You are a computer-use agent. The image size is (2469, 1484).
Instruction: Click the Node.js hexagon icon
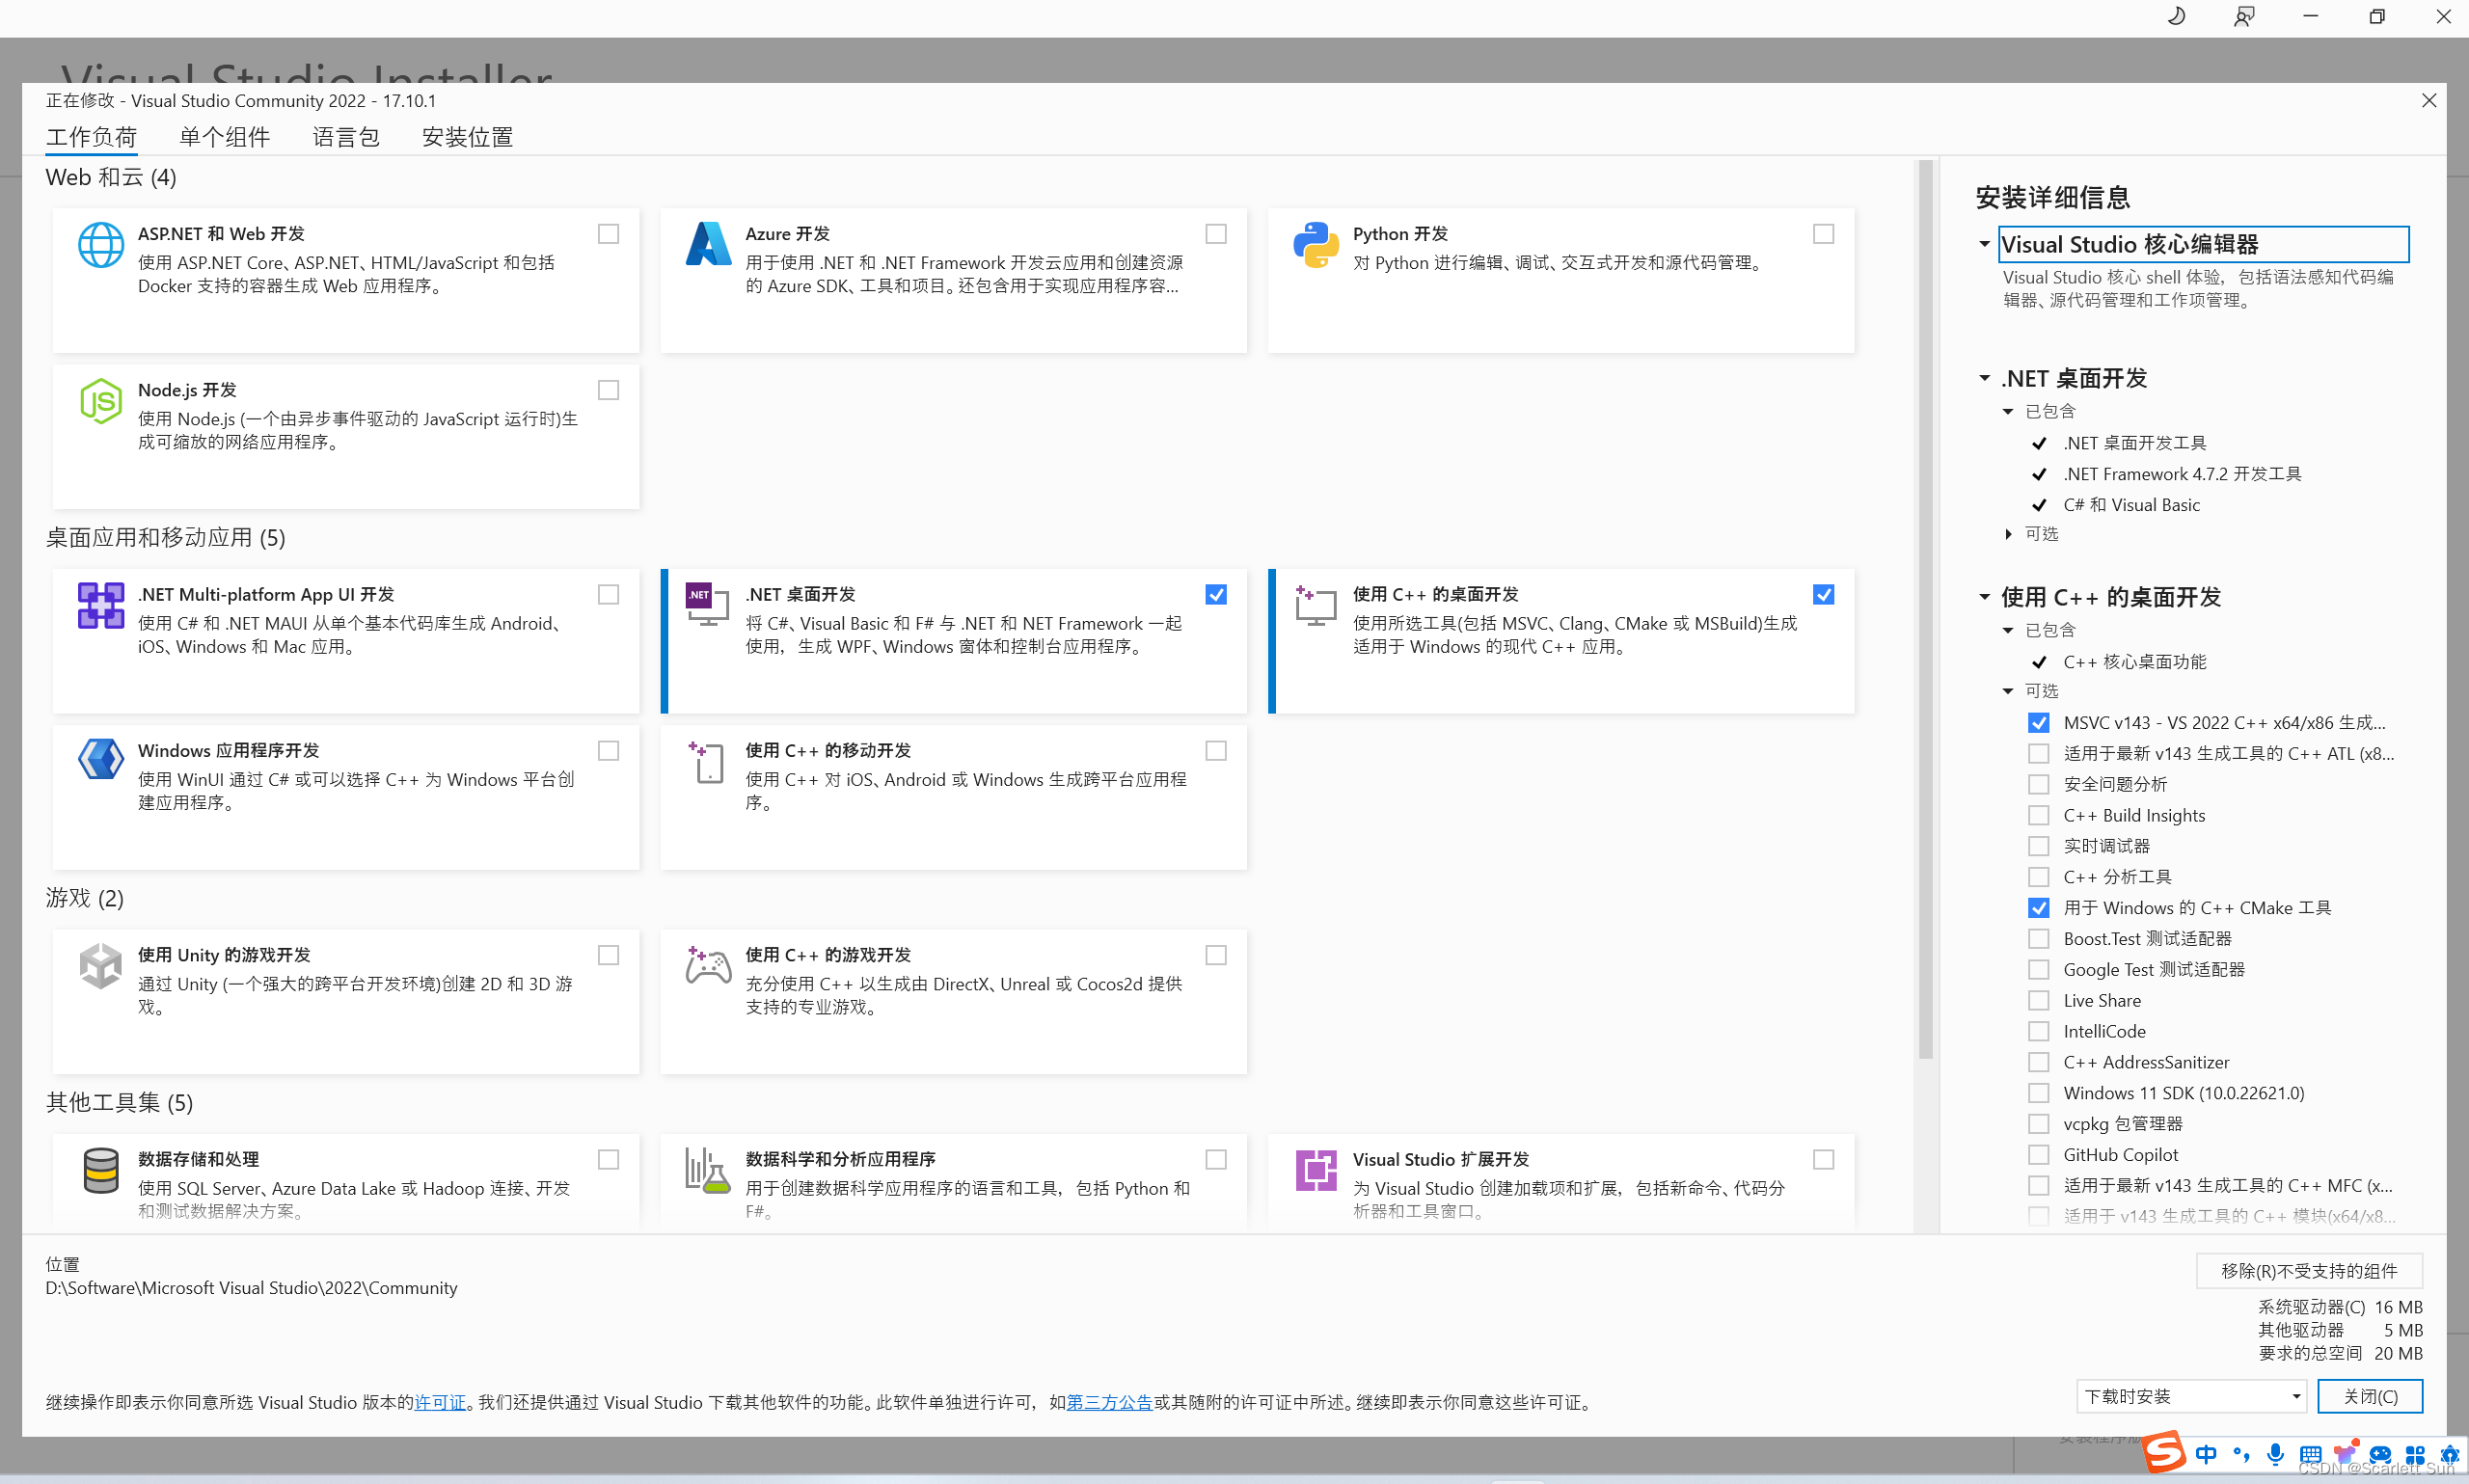pyautogui.click(x=101, y=401)
